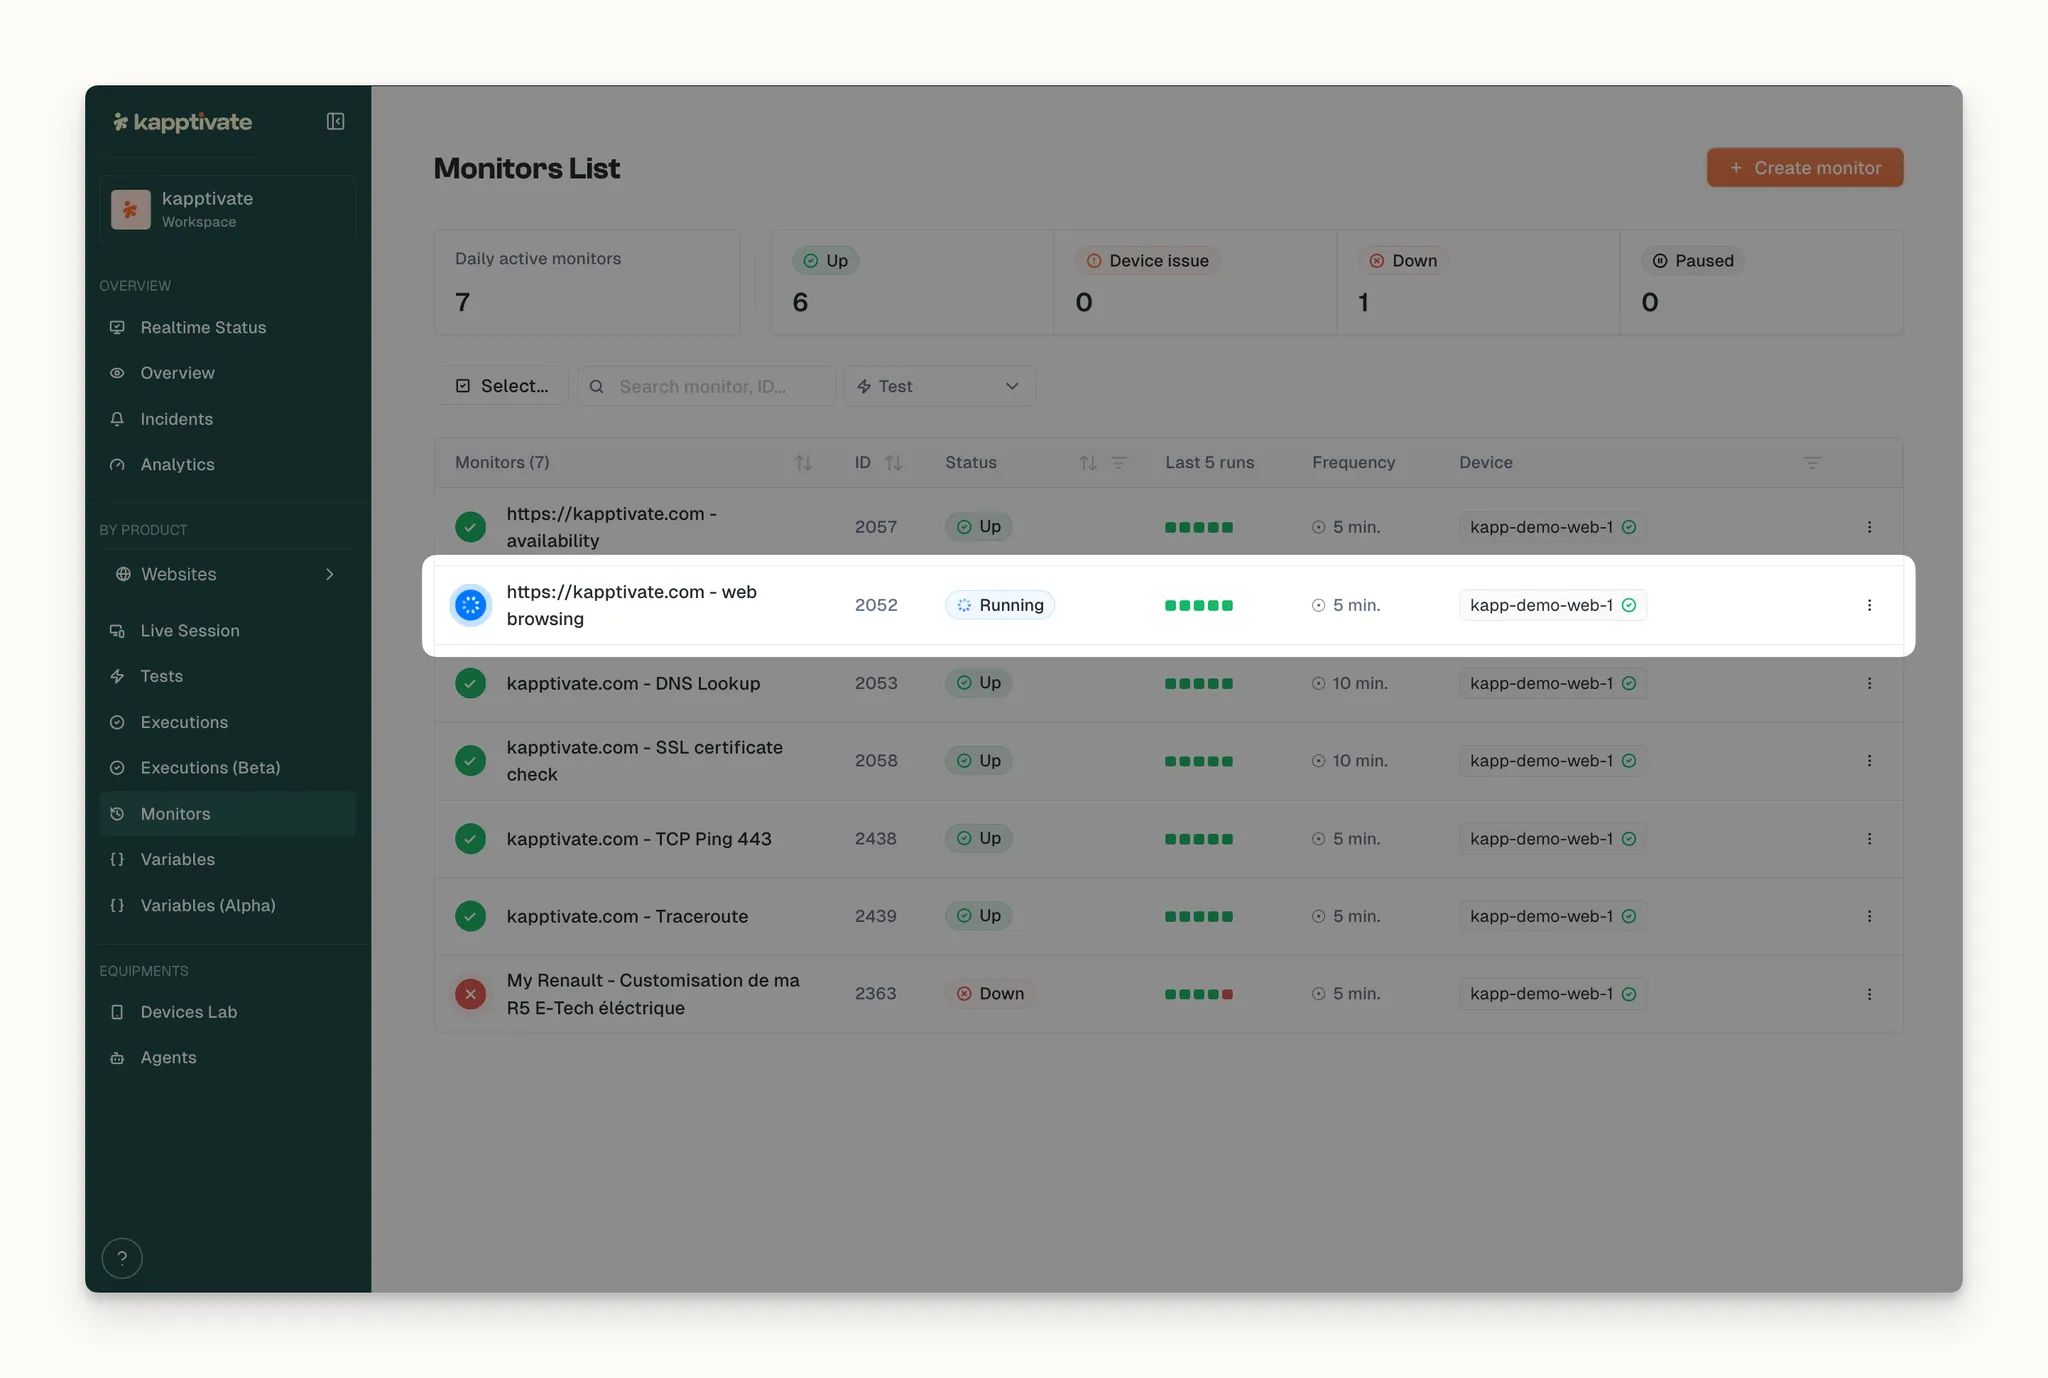Click the help question mark button

click(122, 1258)
